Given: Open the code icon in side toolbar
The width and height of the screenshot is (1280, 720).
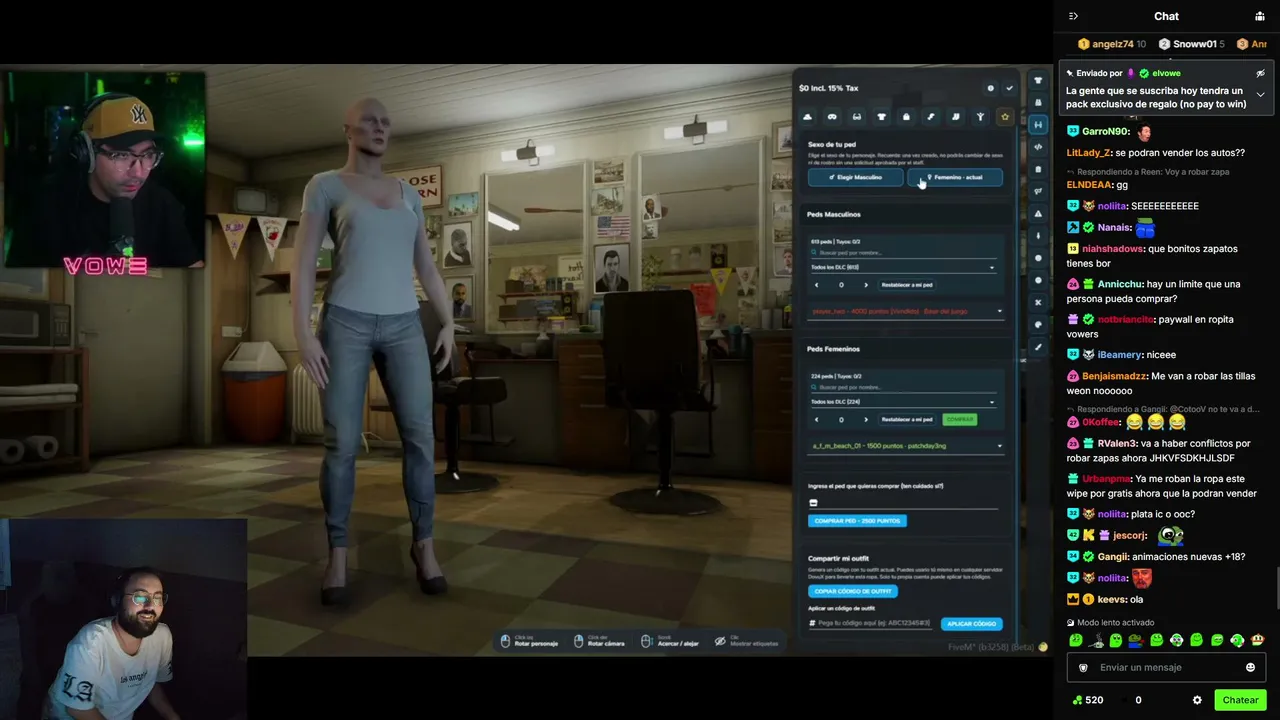Looking at the screenshot, I should (1038, 147).
